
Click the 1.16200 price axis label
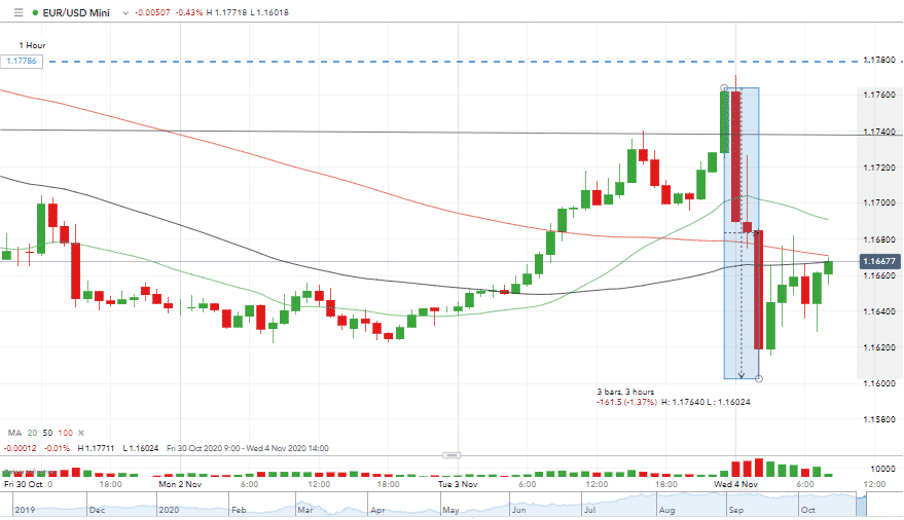tap(879, 347)
